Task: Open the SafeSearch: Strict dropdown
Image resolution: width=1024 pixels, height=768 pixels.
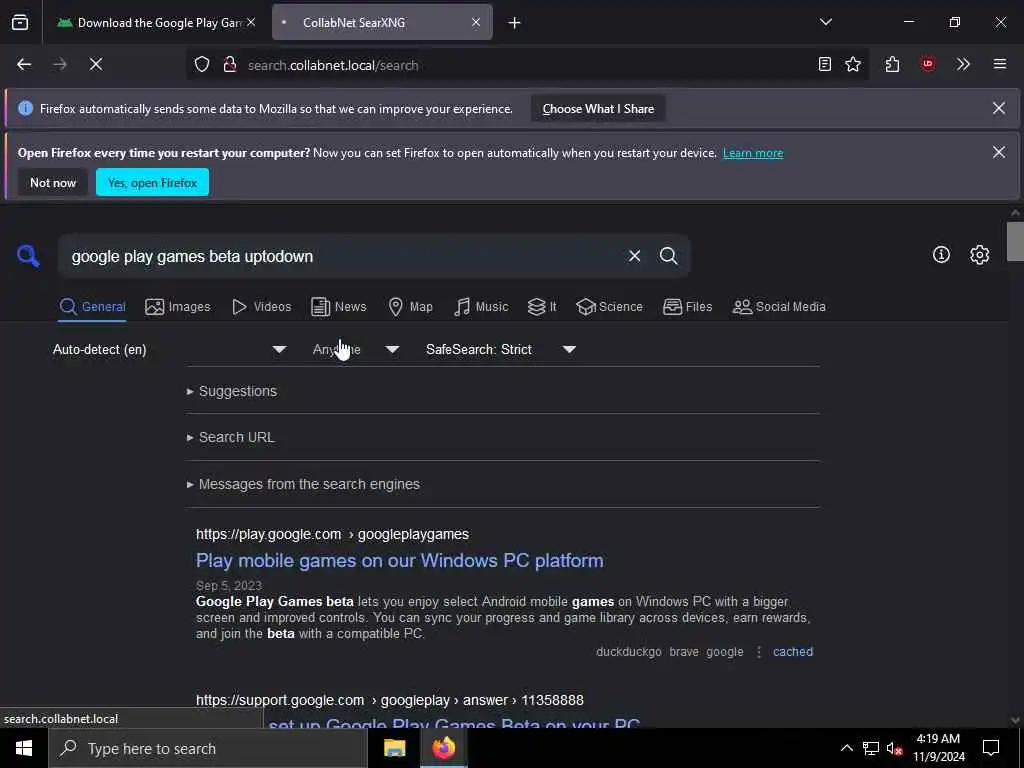Action: (501, 349)
